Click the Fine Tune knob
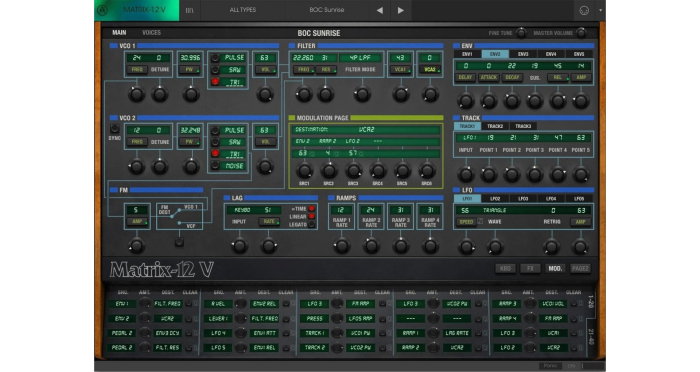The image size is (700, 372). (x=521, y=33)
